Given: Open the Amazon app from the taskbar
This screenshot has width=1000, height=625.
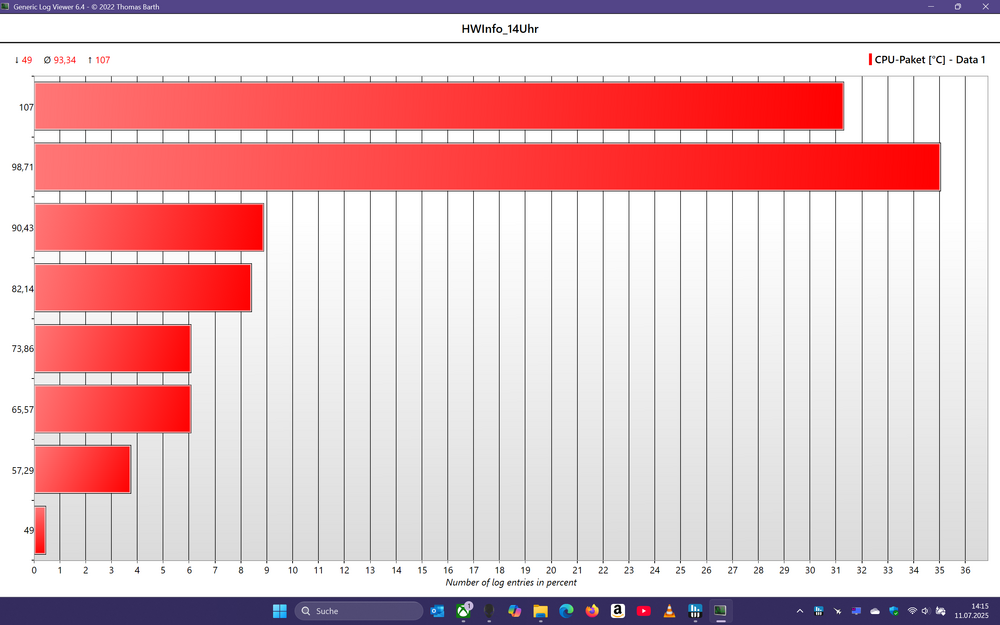Looking at the screenshot, I should 617,611.
